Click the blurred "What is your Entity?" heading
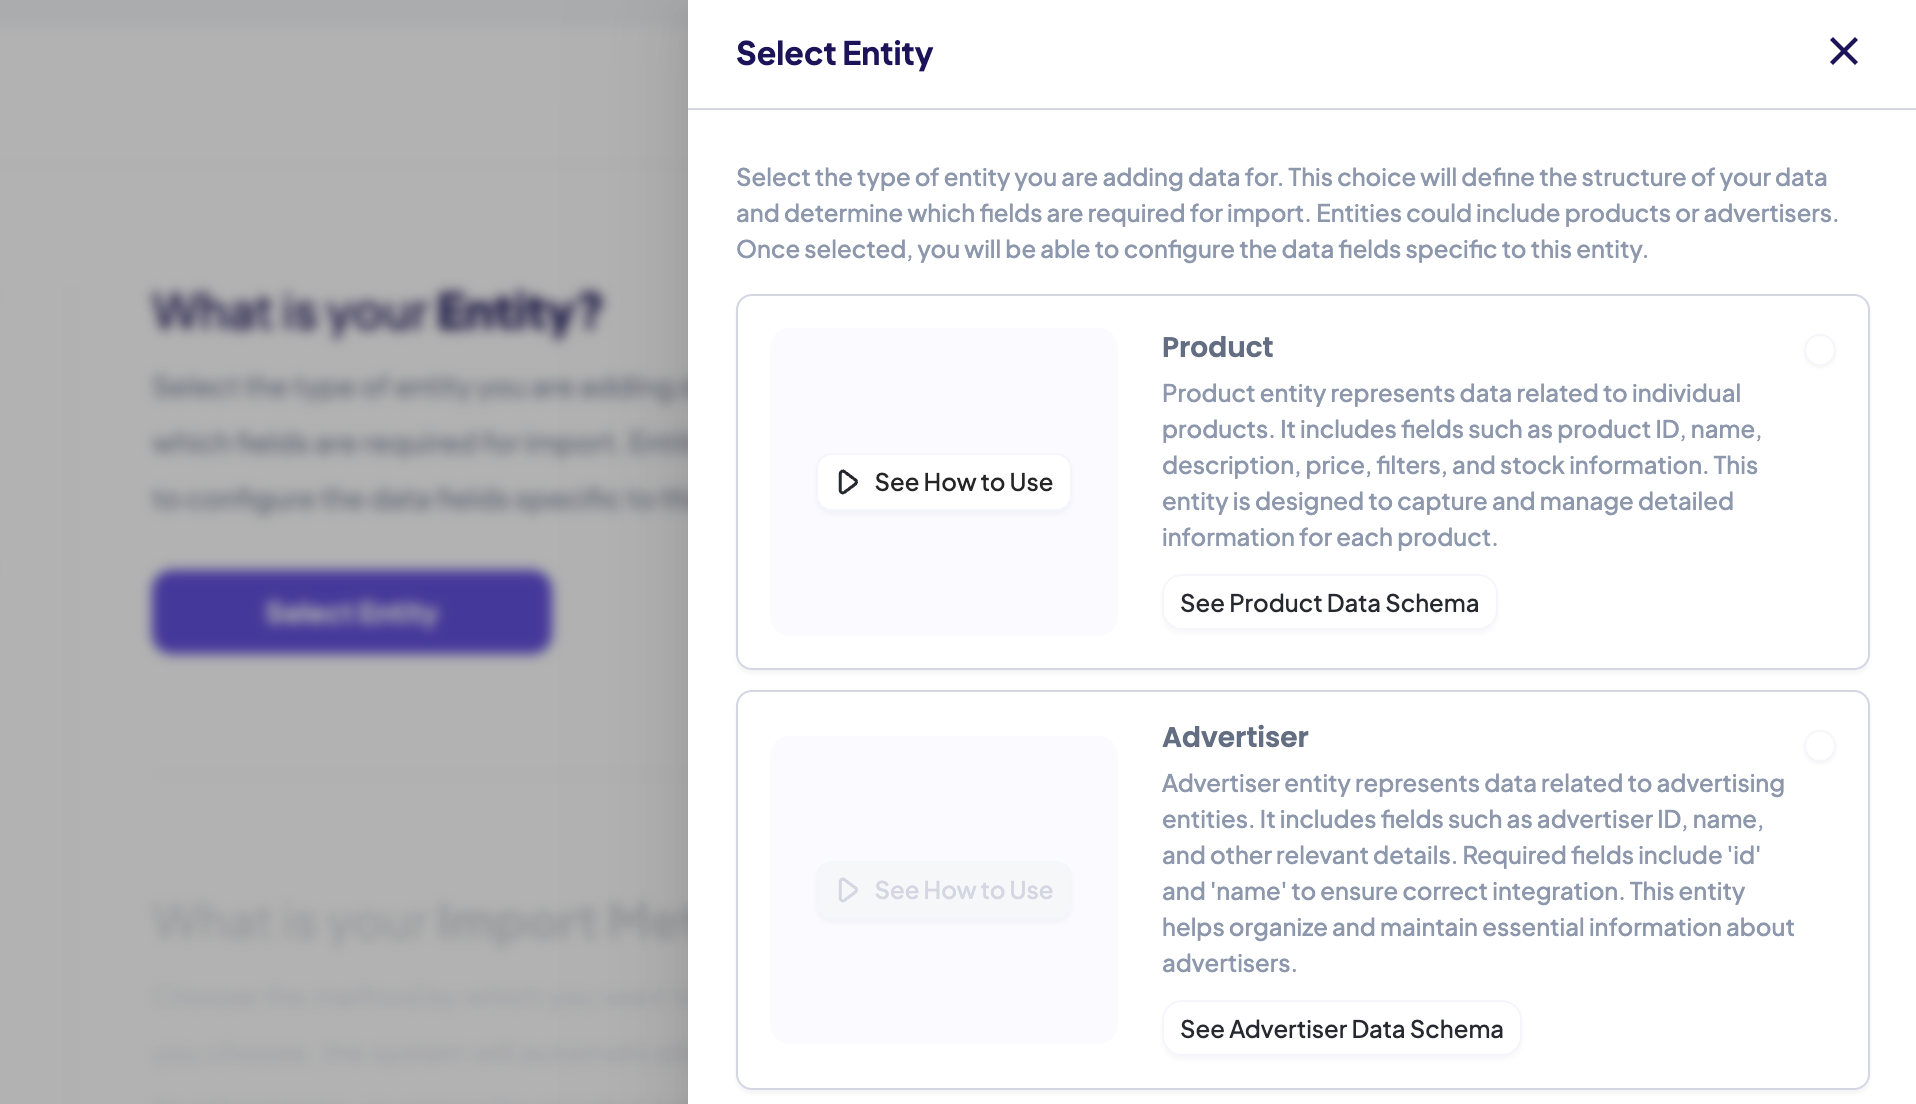The height and width of the screenshot is (1104, 1916). click(377, 311)
